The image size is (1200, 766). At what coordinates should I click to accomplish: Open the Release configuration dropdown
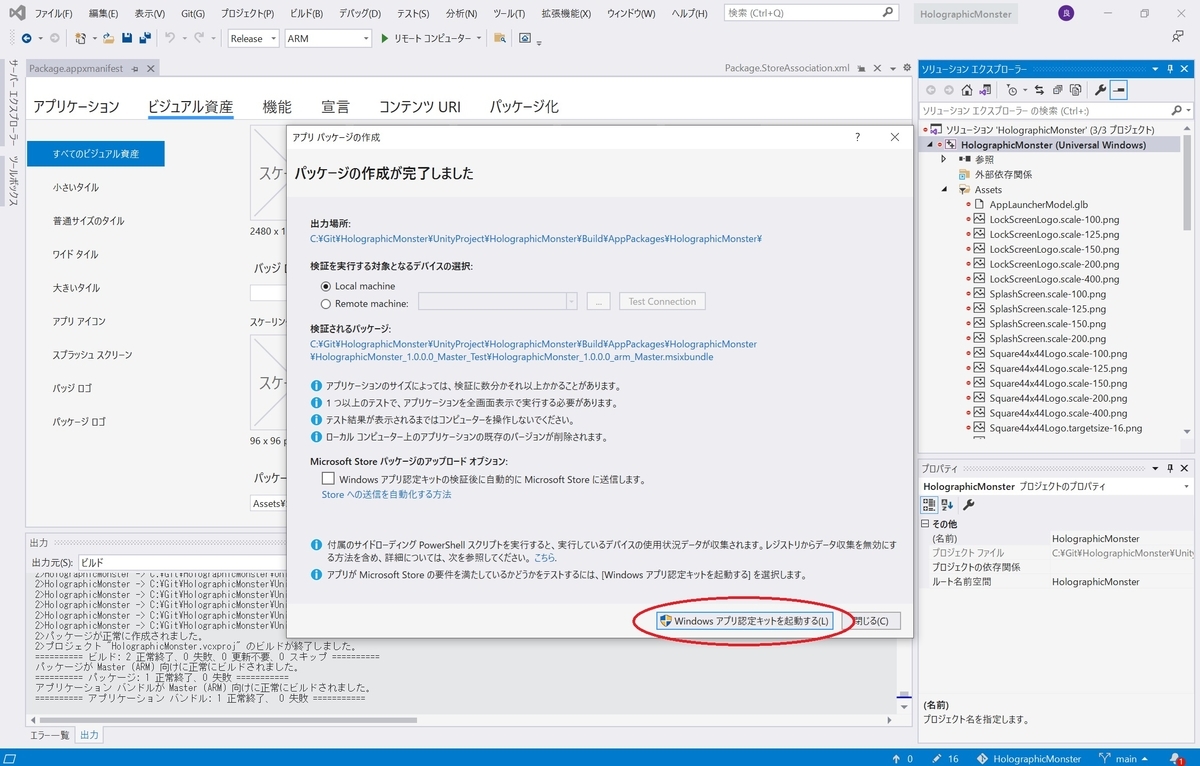[253, 38]
